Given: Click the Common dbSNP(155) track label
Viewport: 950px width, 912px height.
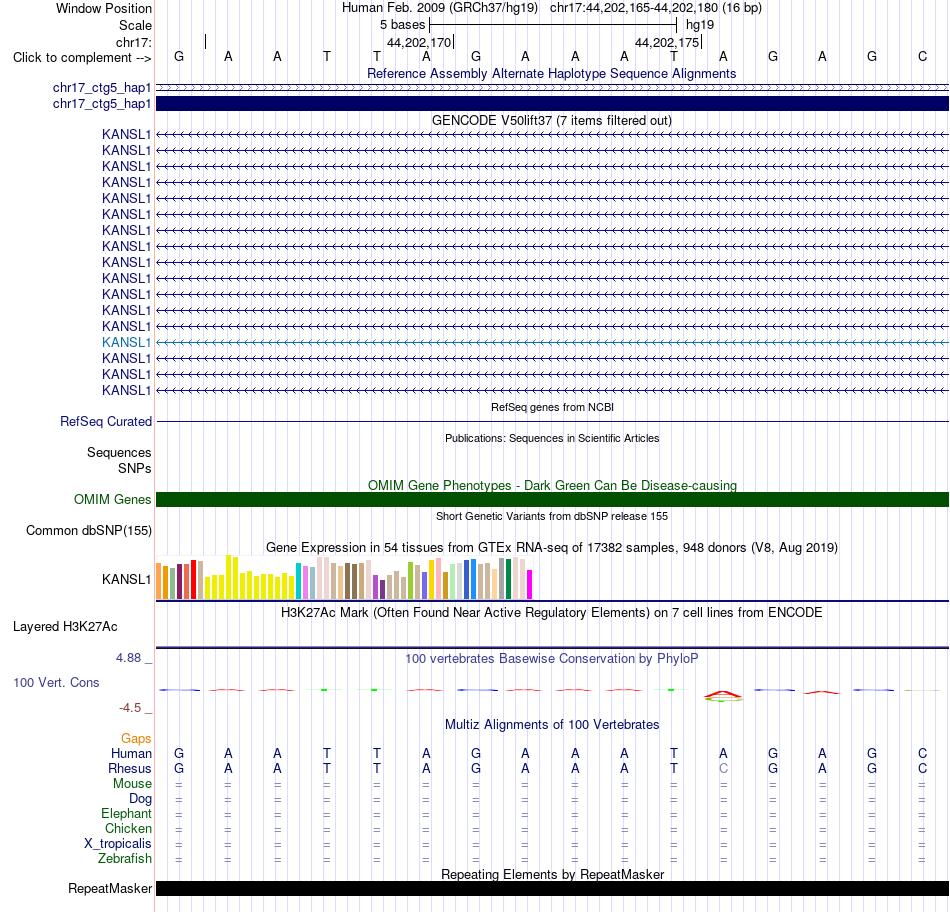Looking at the screenshot, I should click(88, 530).
